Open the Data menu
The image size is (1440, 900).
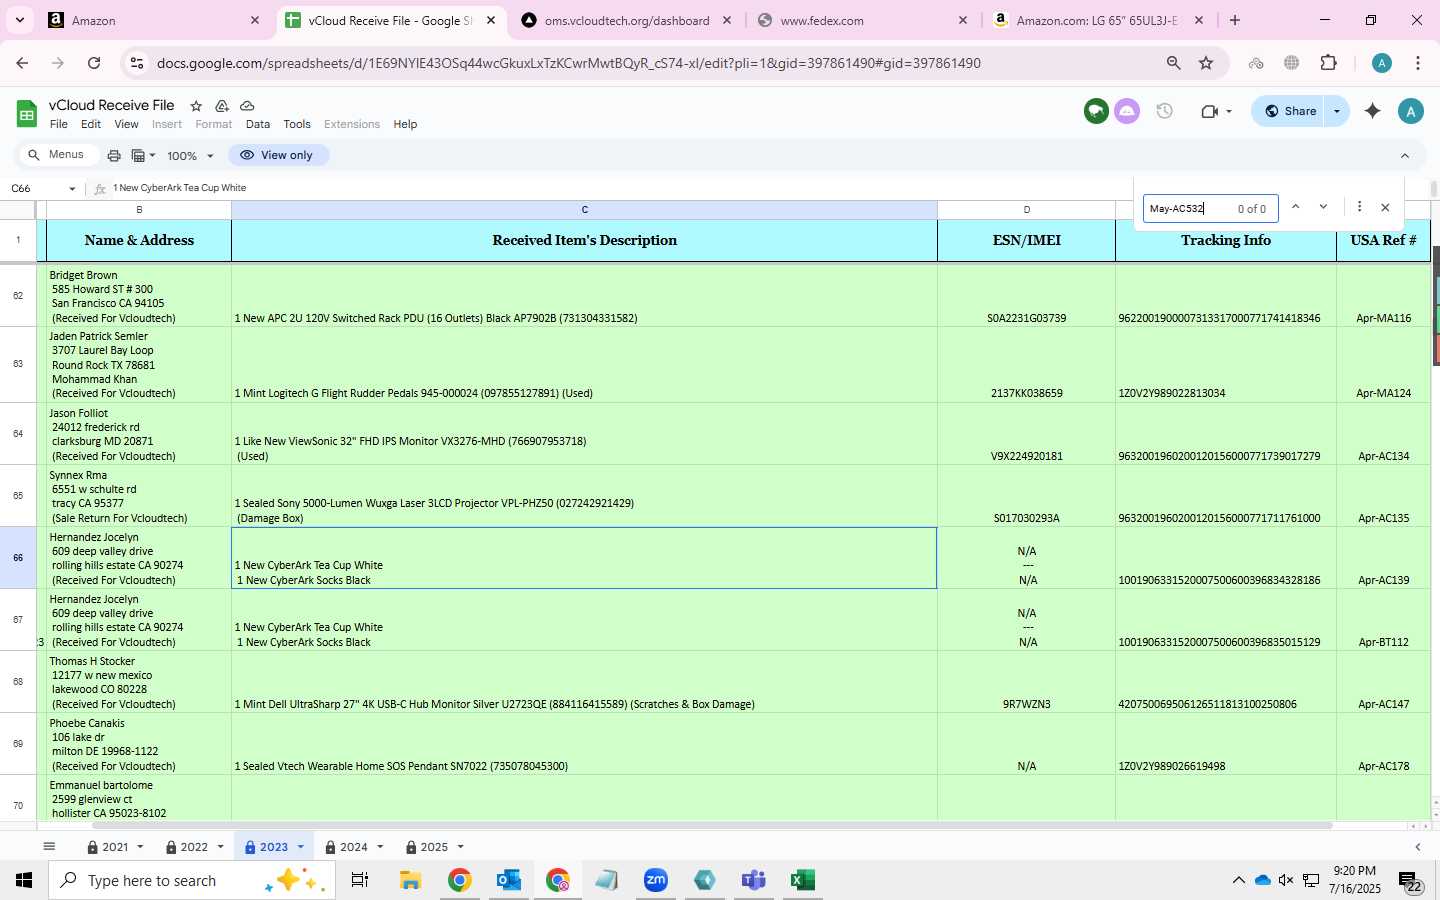[x=258, y=124]
